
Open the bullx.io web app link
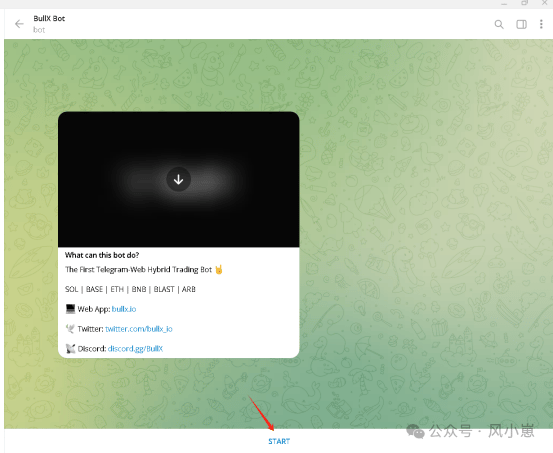pos(124,309)
